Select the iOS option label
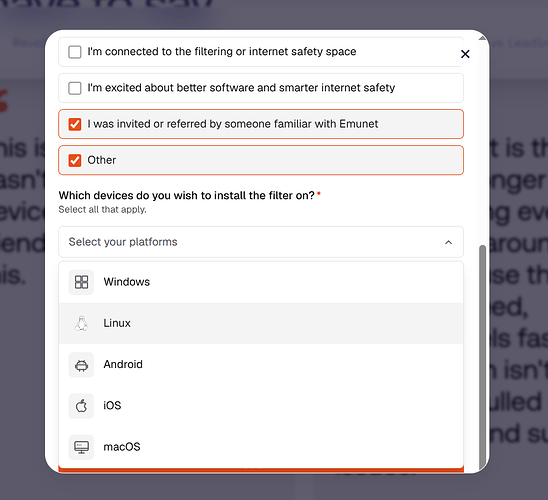This screenshot has width=548, height=500. (112, 406)
